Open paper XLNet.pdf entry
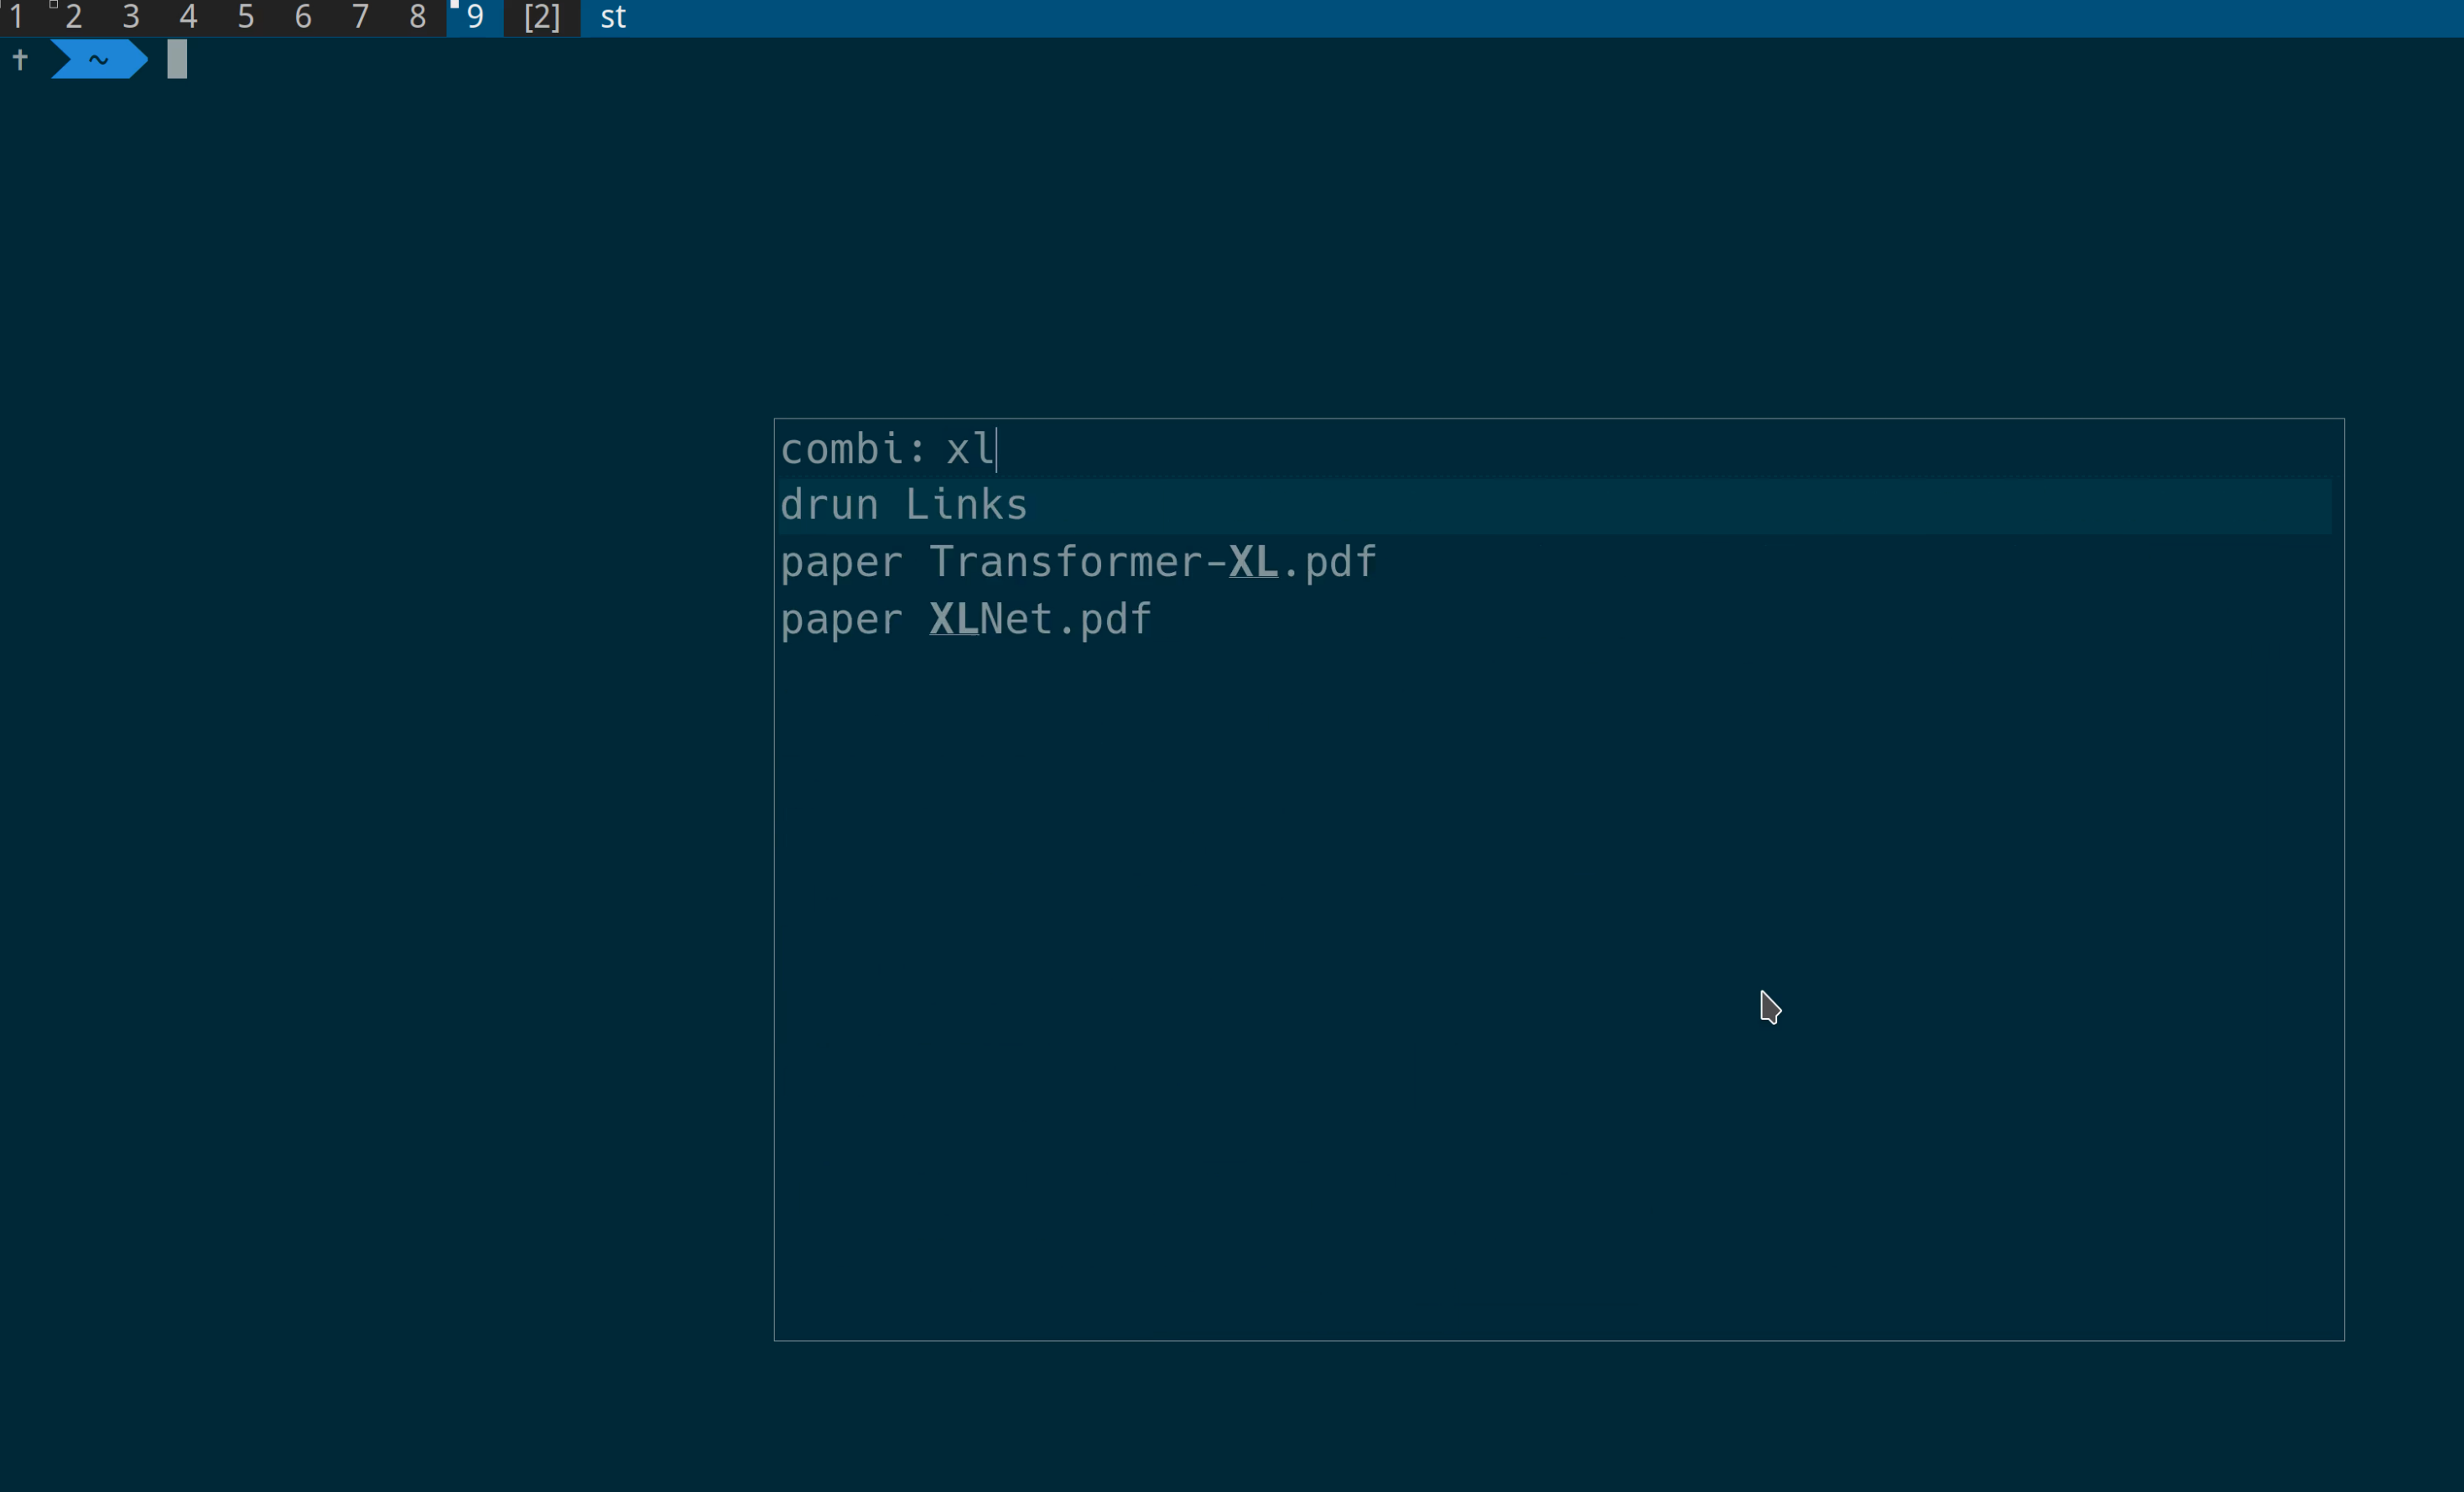 (1555, 620)
